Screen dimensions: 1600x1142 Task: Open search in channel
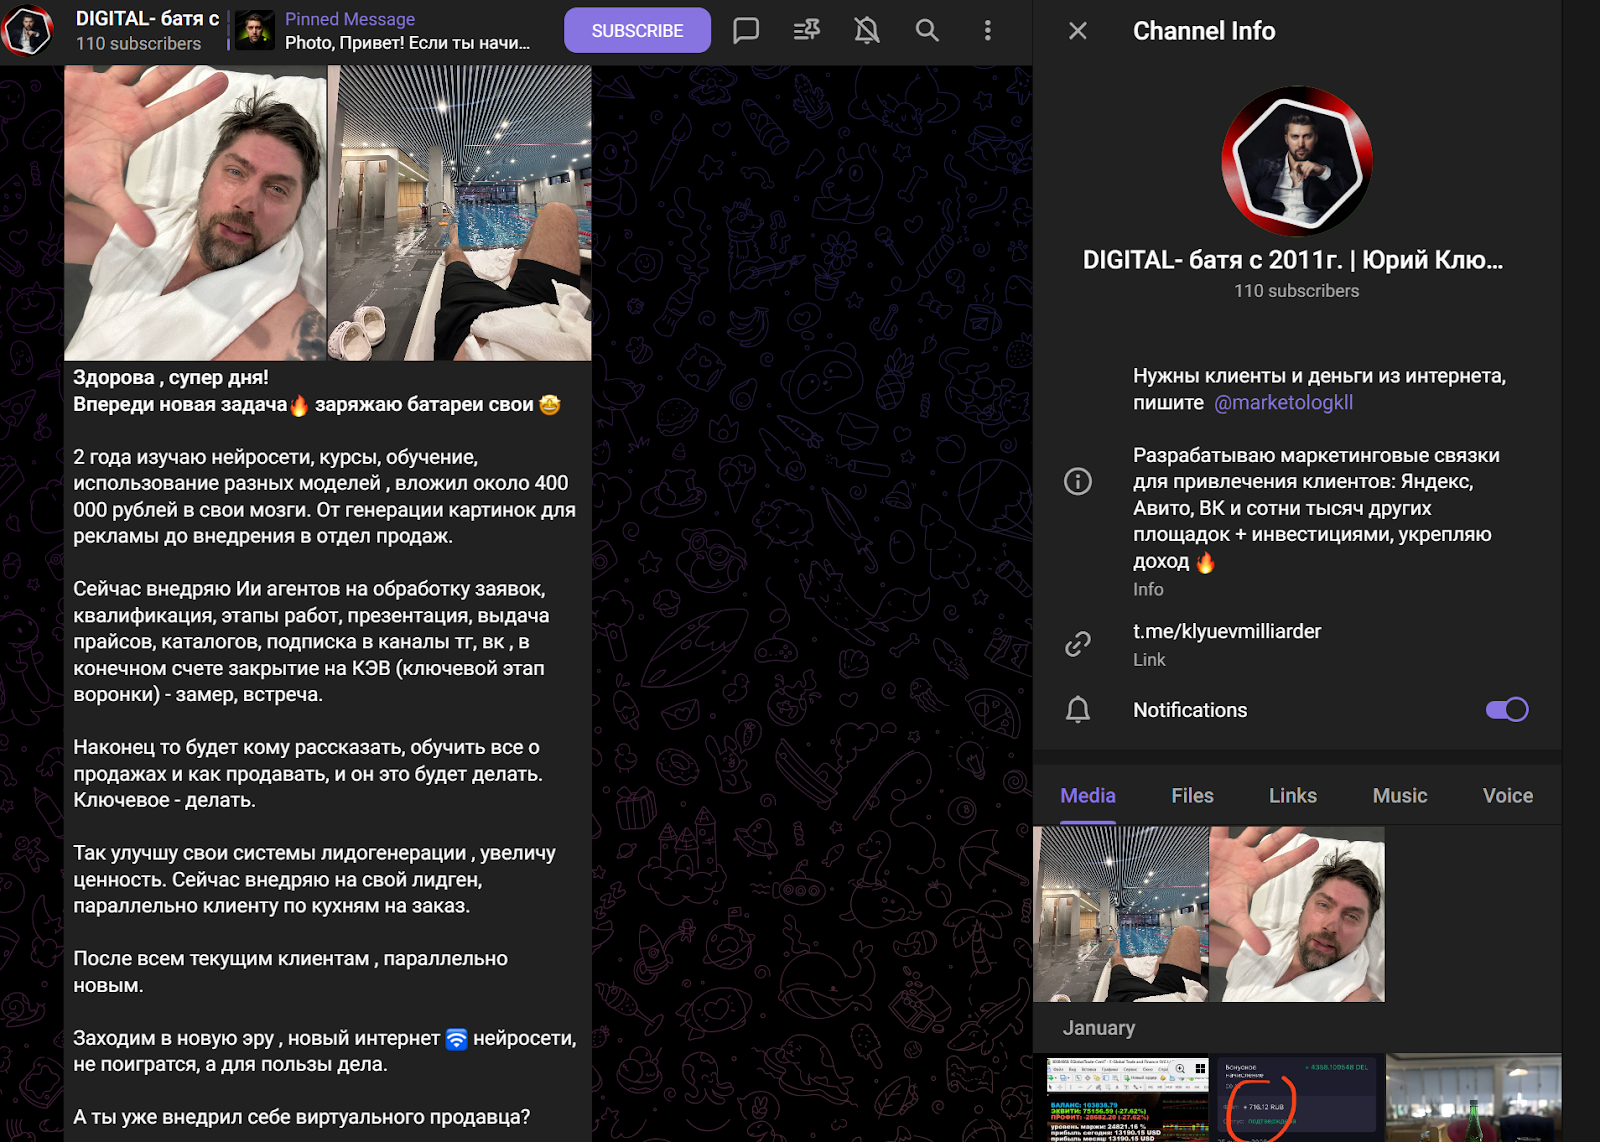927,31
